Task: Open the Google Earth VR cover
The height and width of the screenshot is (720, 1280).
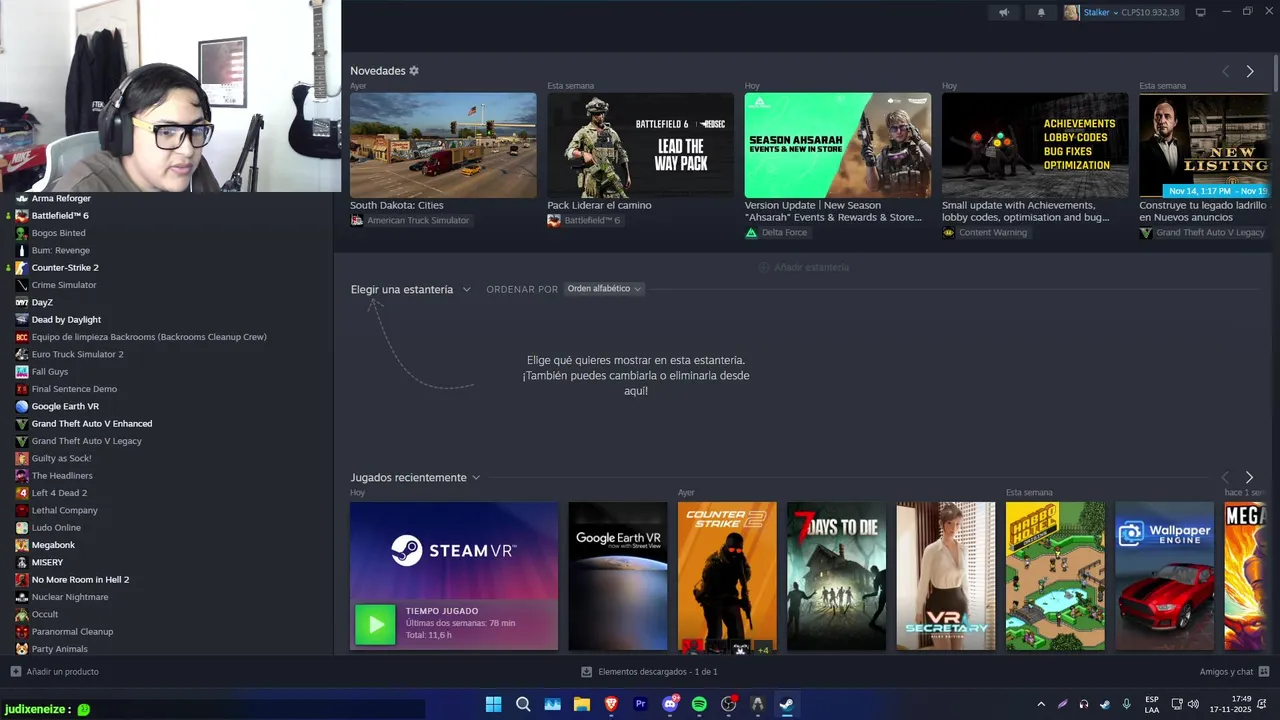Action: coord(617,576)
